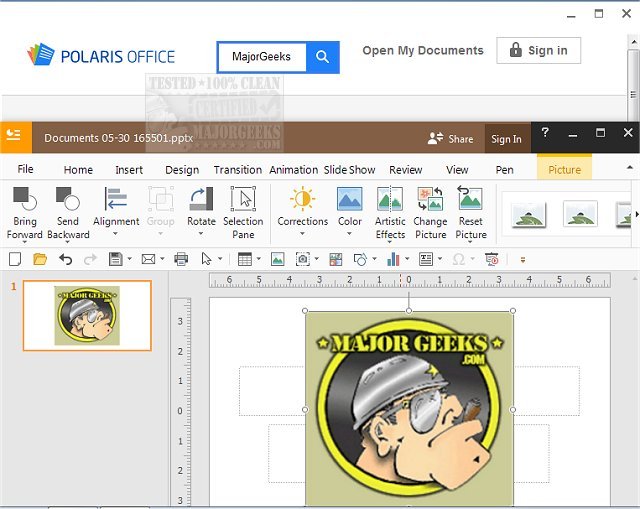Apply the second picture style thumbnail
Image resolution: width=640 pixels, height=509 pixels.
[580, 214]
